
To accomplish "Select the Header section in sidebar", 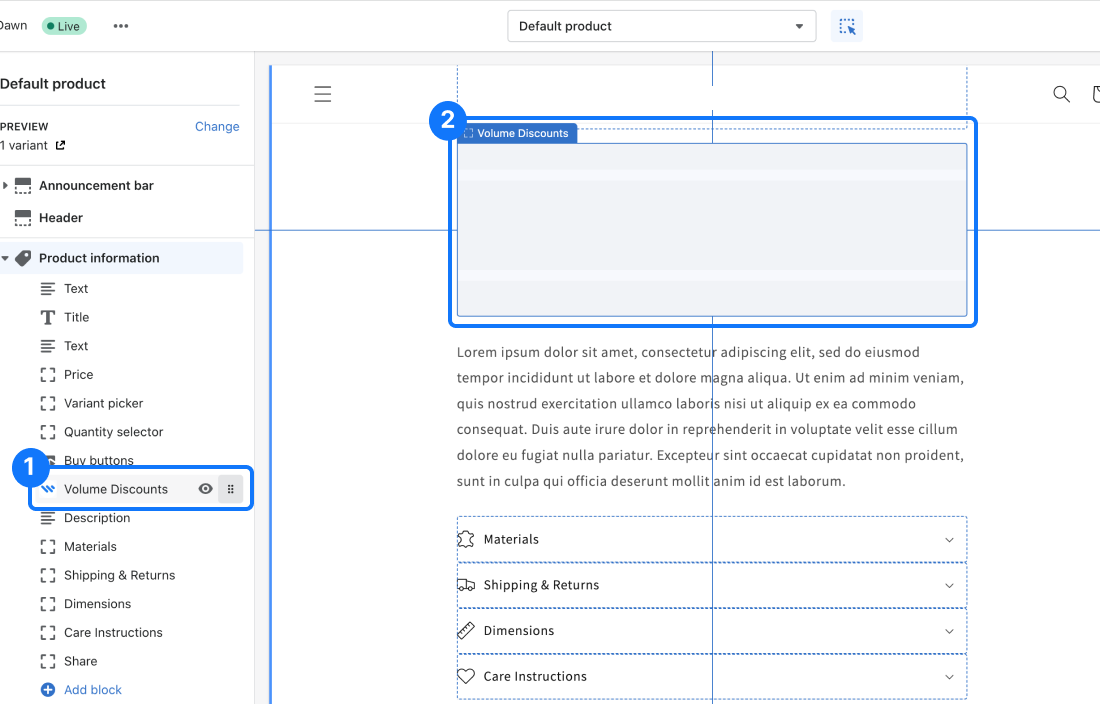I will pyautogui.click(x=61, y=218).
